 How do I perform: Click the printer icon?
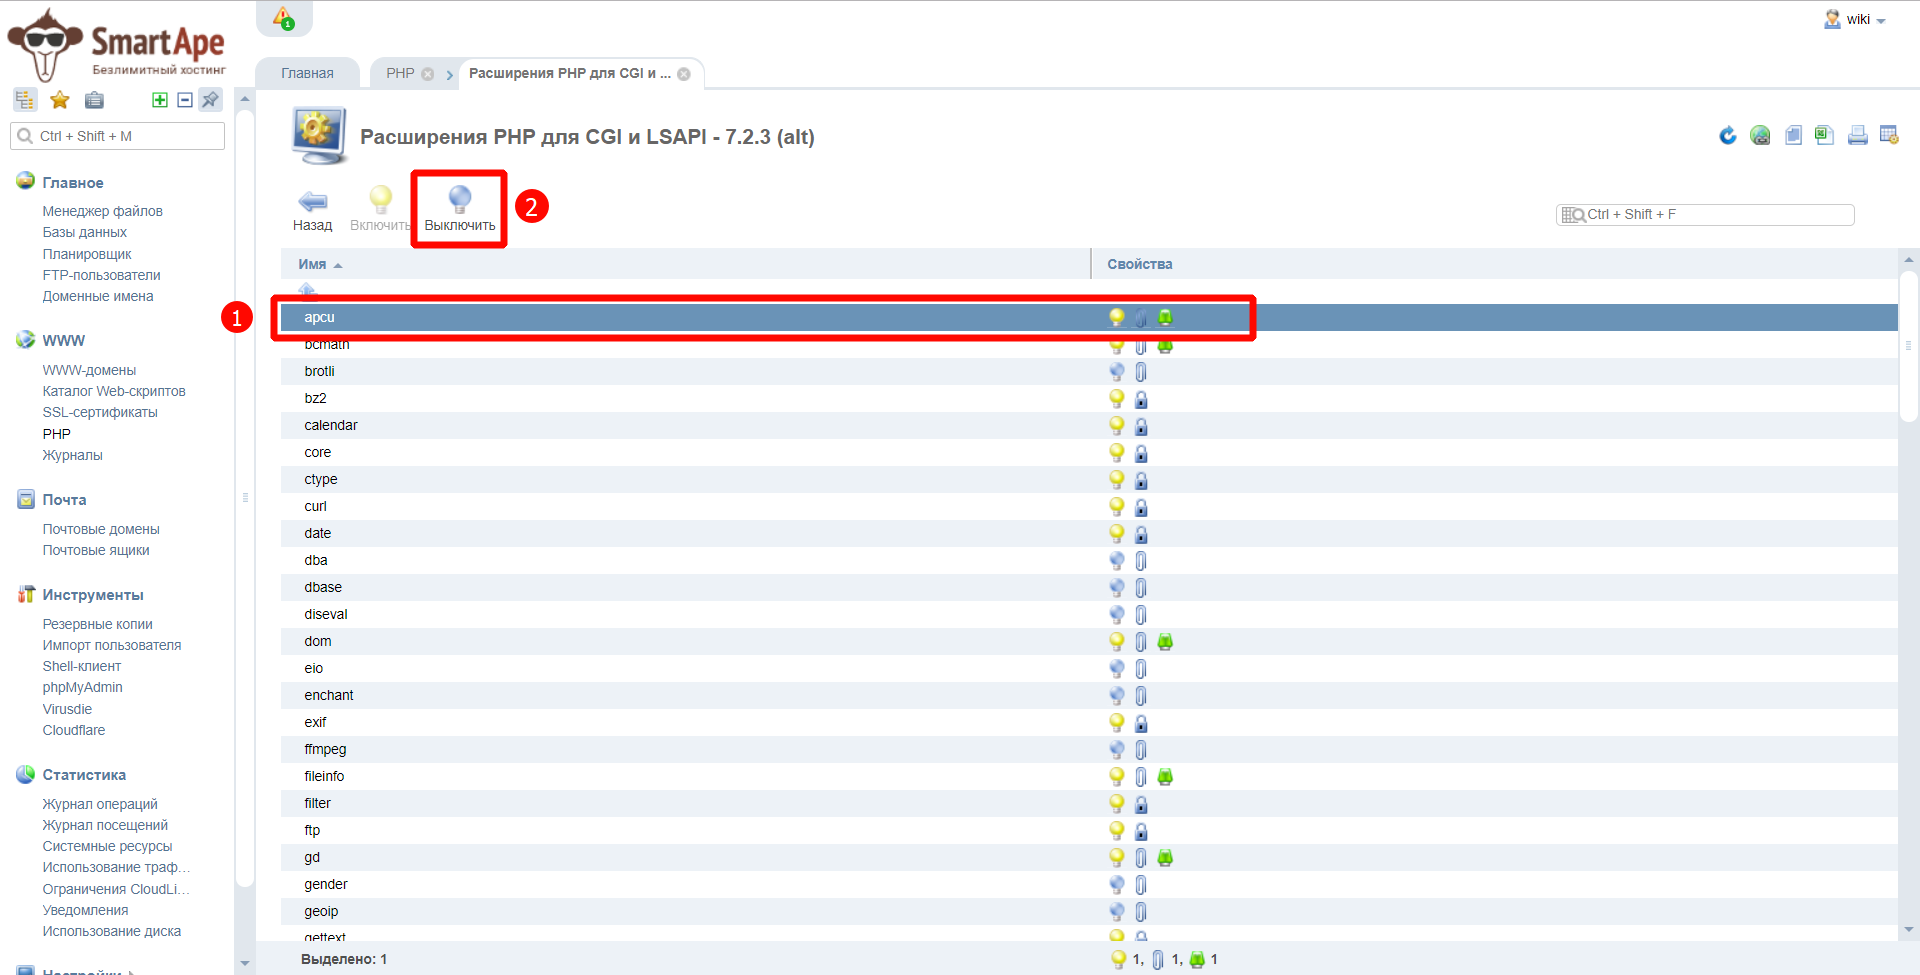[1857, 136]
